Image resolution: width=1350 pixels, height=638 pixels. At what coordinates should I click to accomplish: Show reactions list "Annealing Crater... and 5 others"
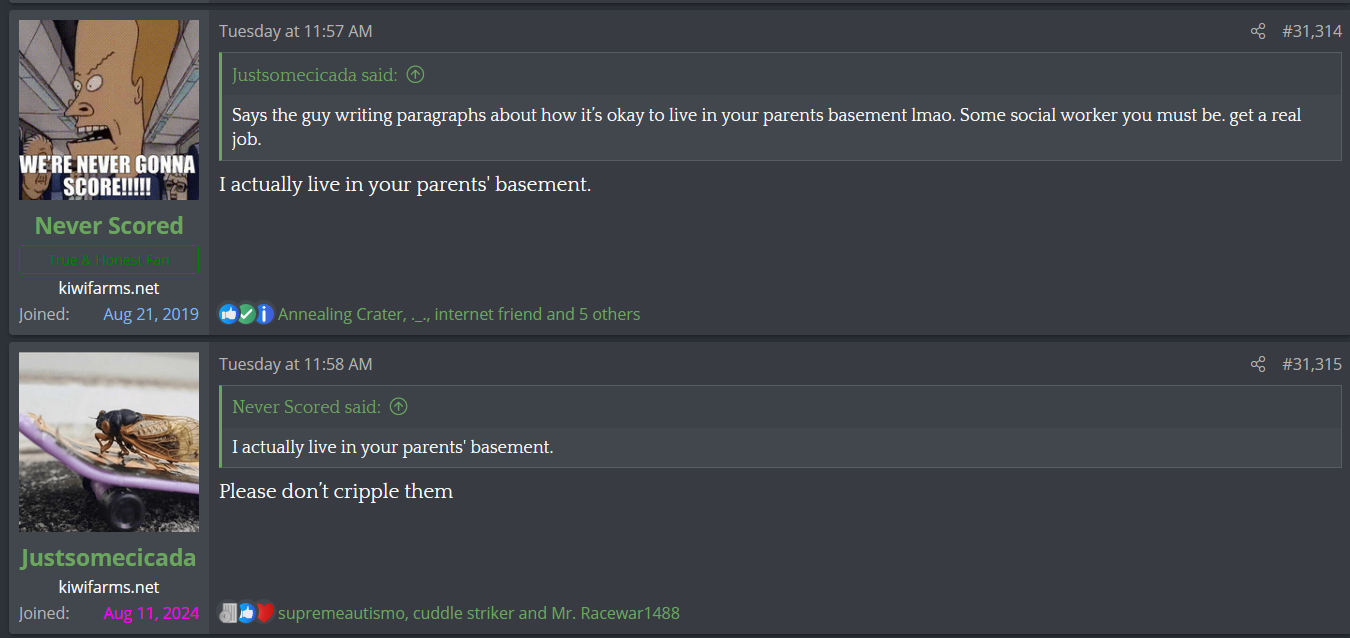point(458,314)
